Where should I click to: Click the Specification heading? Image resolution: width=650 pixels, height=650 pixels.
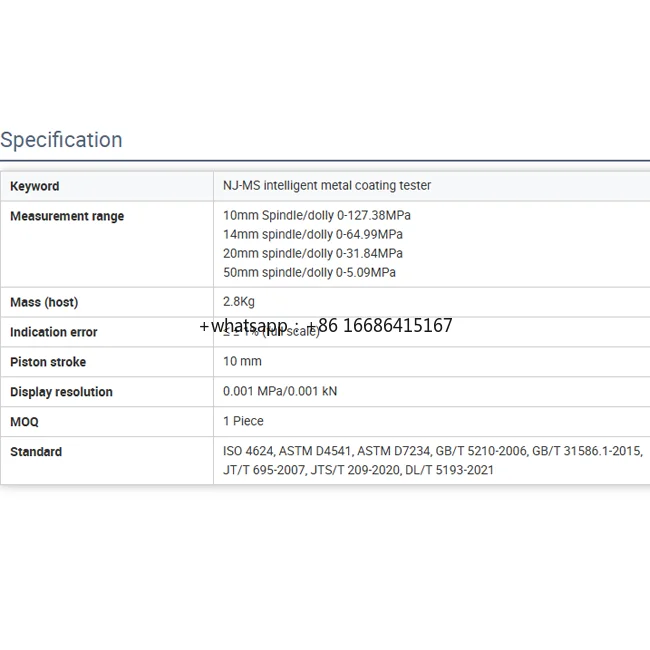pos(61,140)
